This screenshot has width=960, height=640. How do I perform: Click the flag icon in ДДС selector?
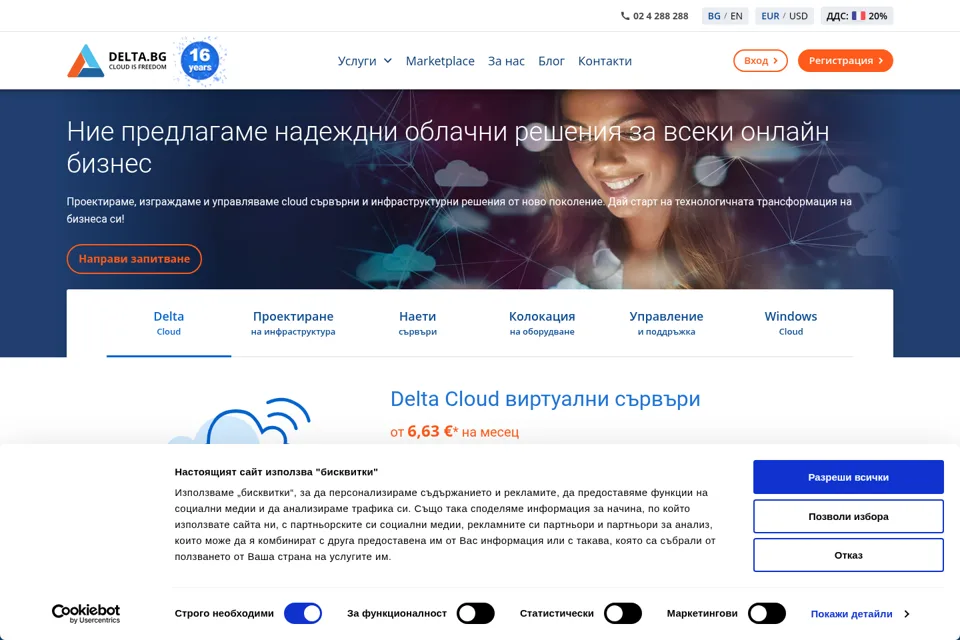tap(858, 16)
